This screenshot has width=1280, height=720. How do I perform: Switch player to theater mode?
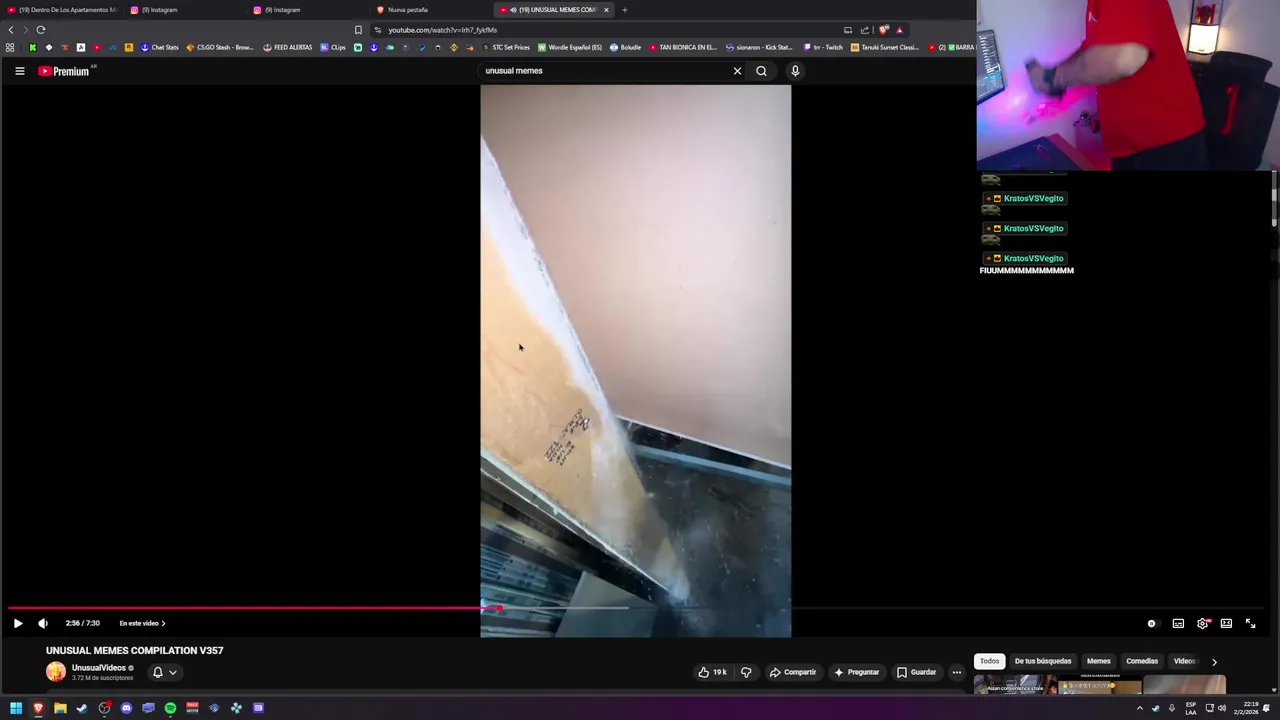[x=1226, y=623]
